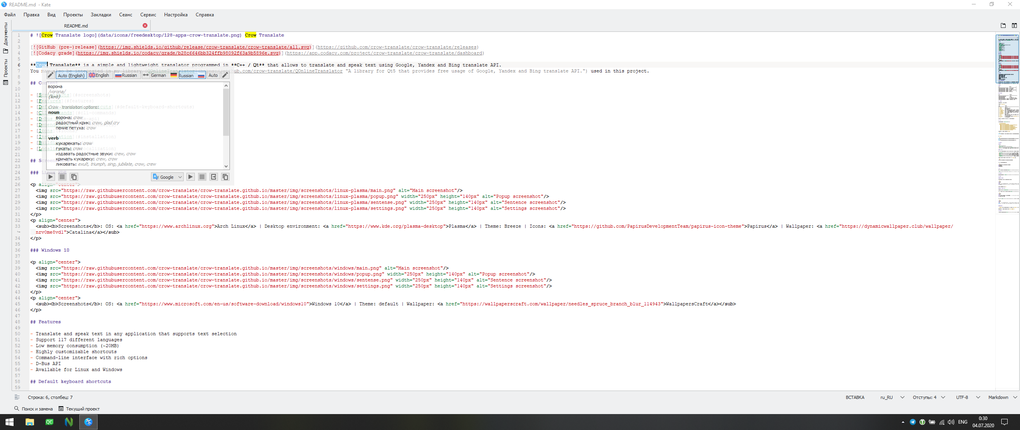
Task: Open the Закладки menu
Action: (100, 14)
